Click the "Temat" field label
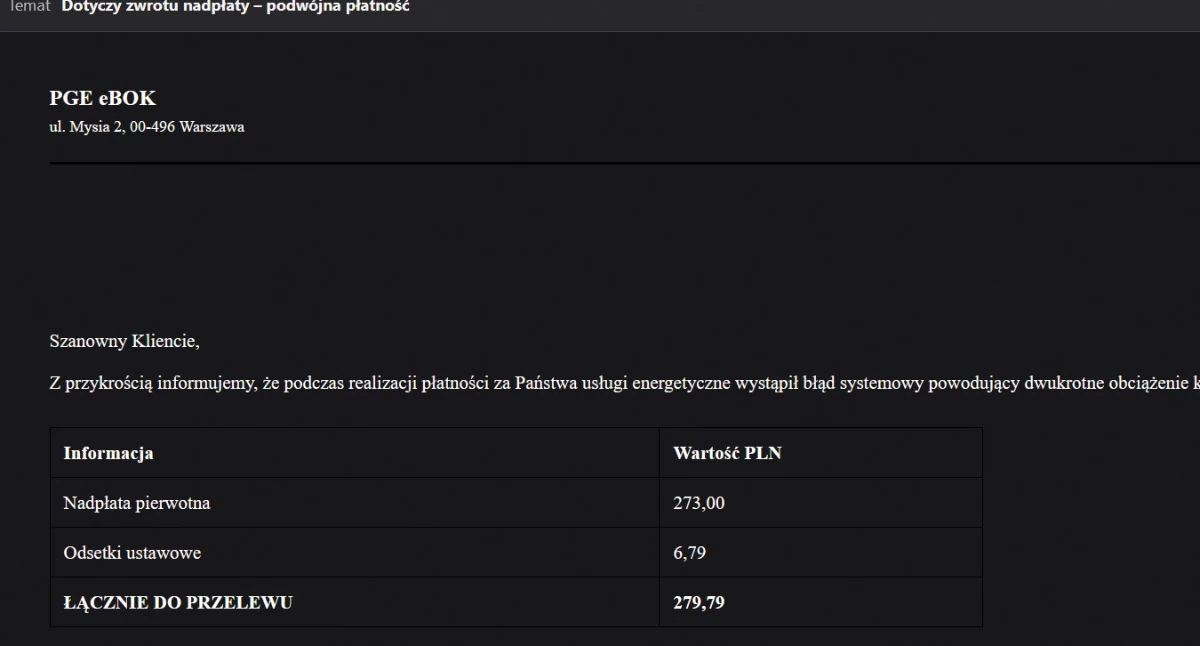Screen dimensions: 1200x646 click(x=29, y=6)
